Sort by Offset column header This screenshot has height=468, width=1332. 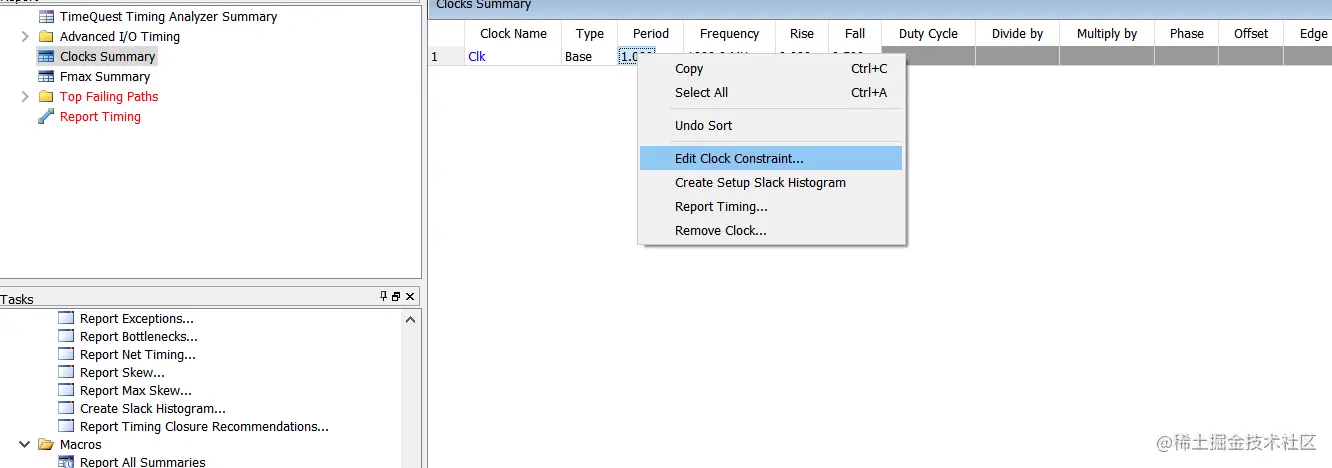coord(1251,34)
